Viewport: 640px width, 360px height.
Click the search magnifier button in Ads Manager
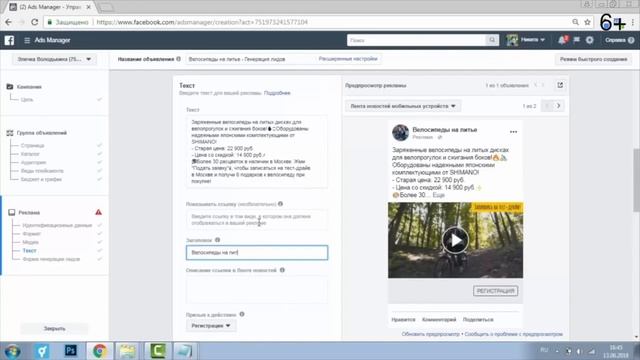492,40
